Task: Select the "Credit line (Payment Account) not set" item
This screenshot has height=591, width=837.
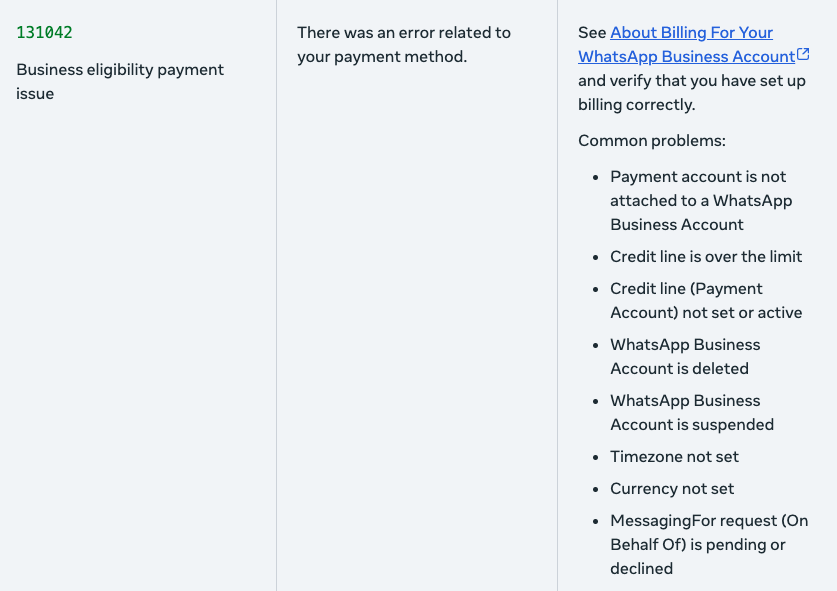Action: [x=706, y=301]
